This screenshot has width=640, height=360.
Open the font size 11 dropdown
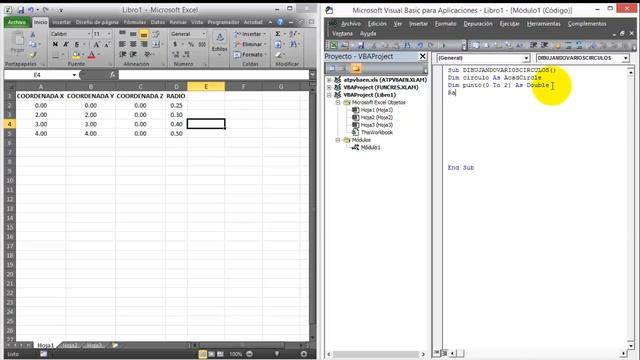(x=109, y=34)
